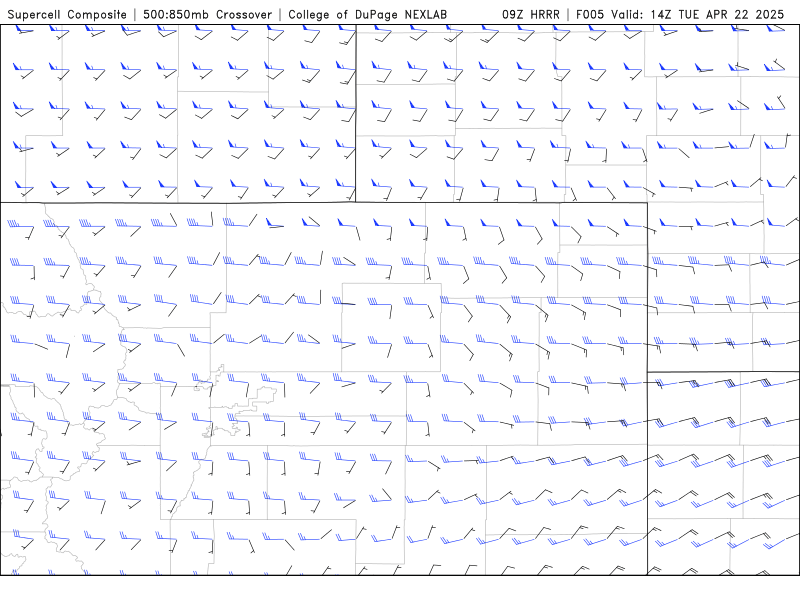Image resolution: width=800 pixels, height=600 pixels.
Task: Click the 'F005' forecast hour text
Action: click(x=590, y=15)
